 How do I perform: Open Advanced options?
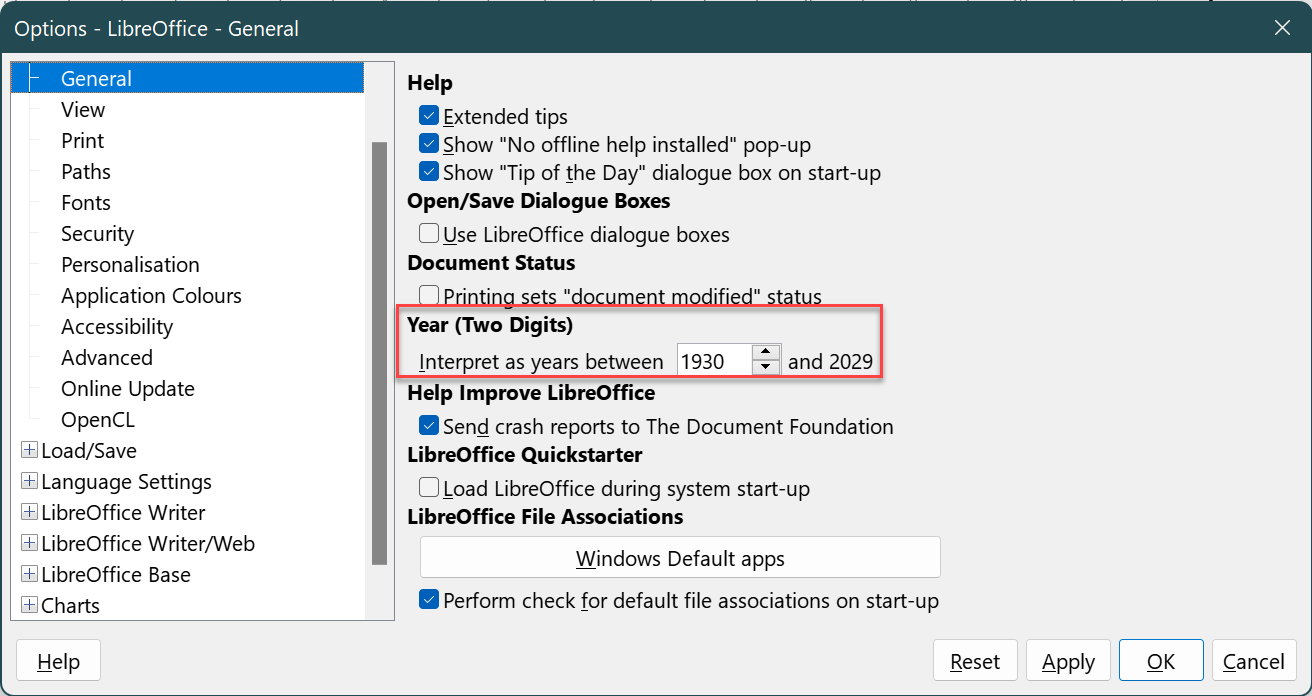(107, 357)
